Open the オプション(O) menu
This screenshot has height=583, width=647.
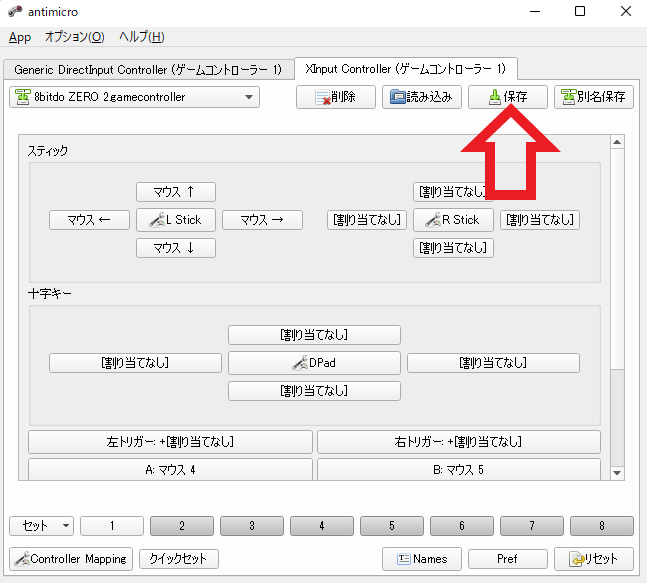tap(74, 37)
